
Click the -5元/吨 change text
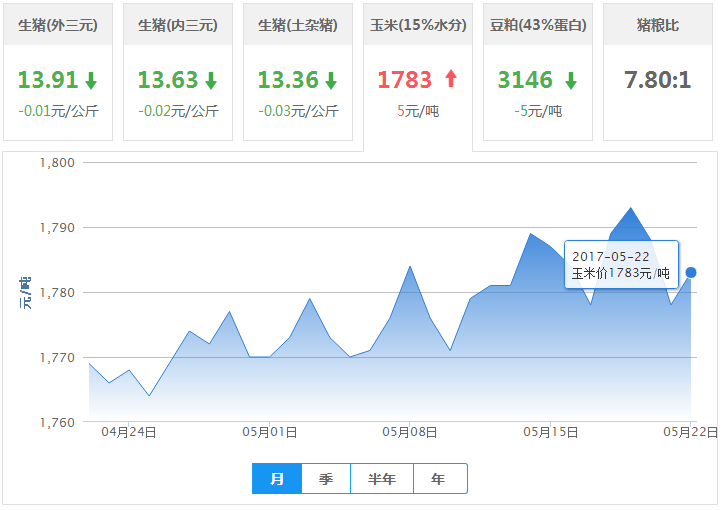(538, 111)
